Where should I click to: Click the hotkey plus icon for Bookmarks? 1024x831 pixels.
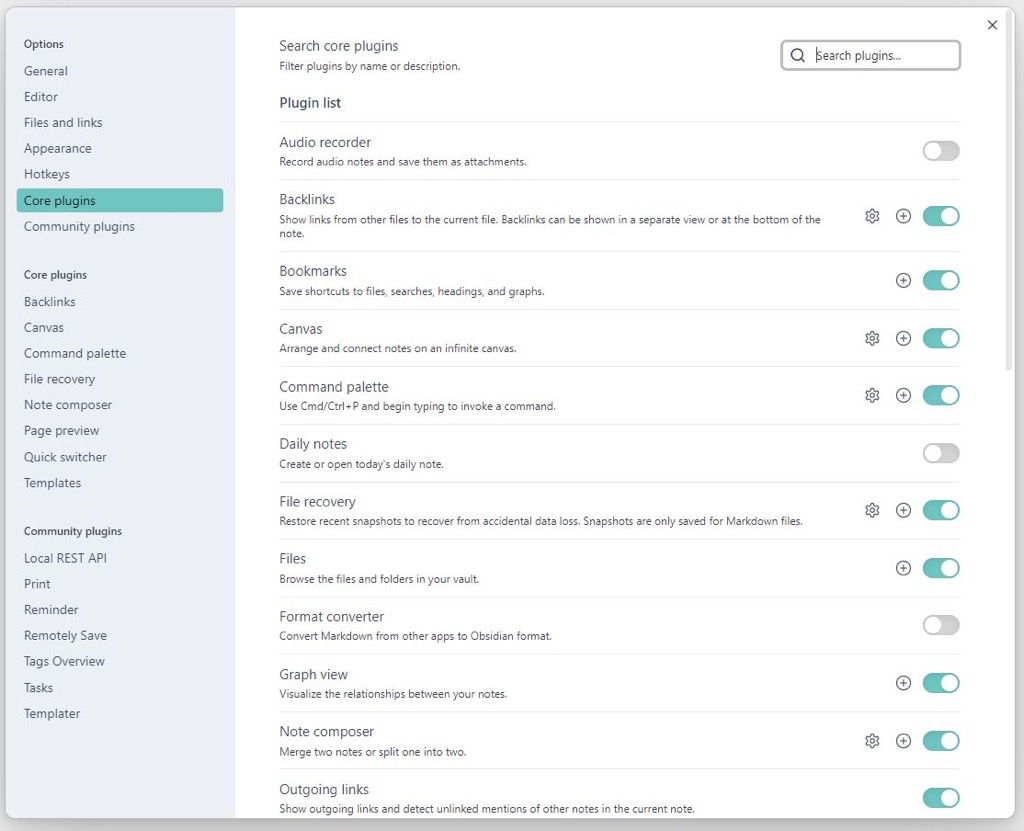coord(903,281)
